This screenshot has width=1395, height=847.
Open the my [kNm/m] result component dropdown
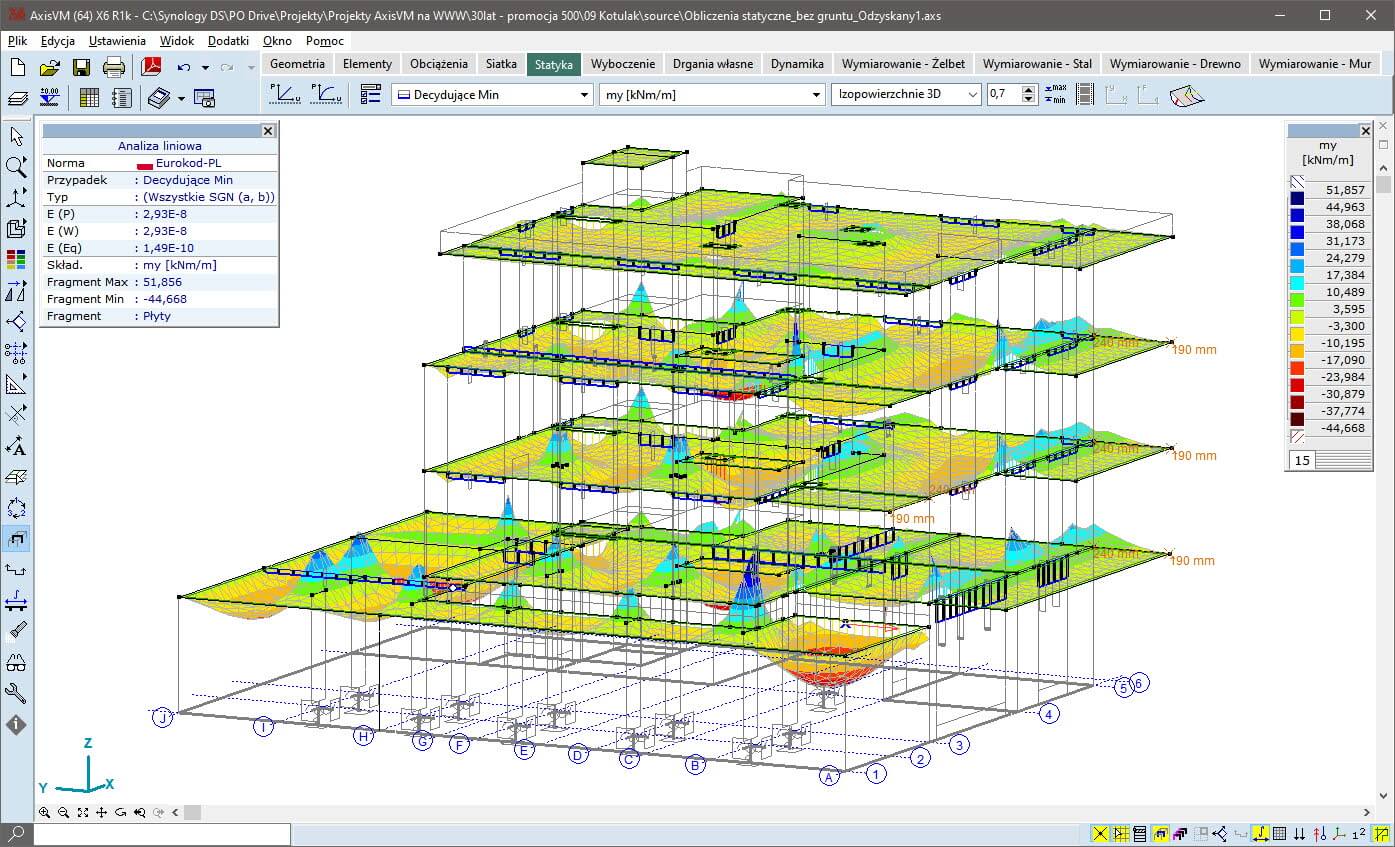(816, 94)
